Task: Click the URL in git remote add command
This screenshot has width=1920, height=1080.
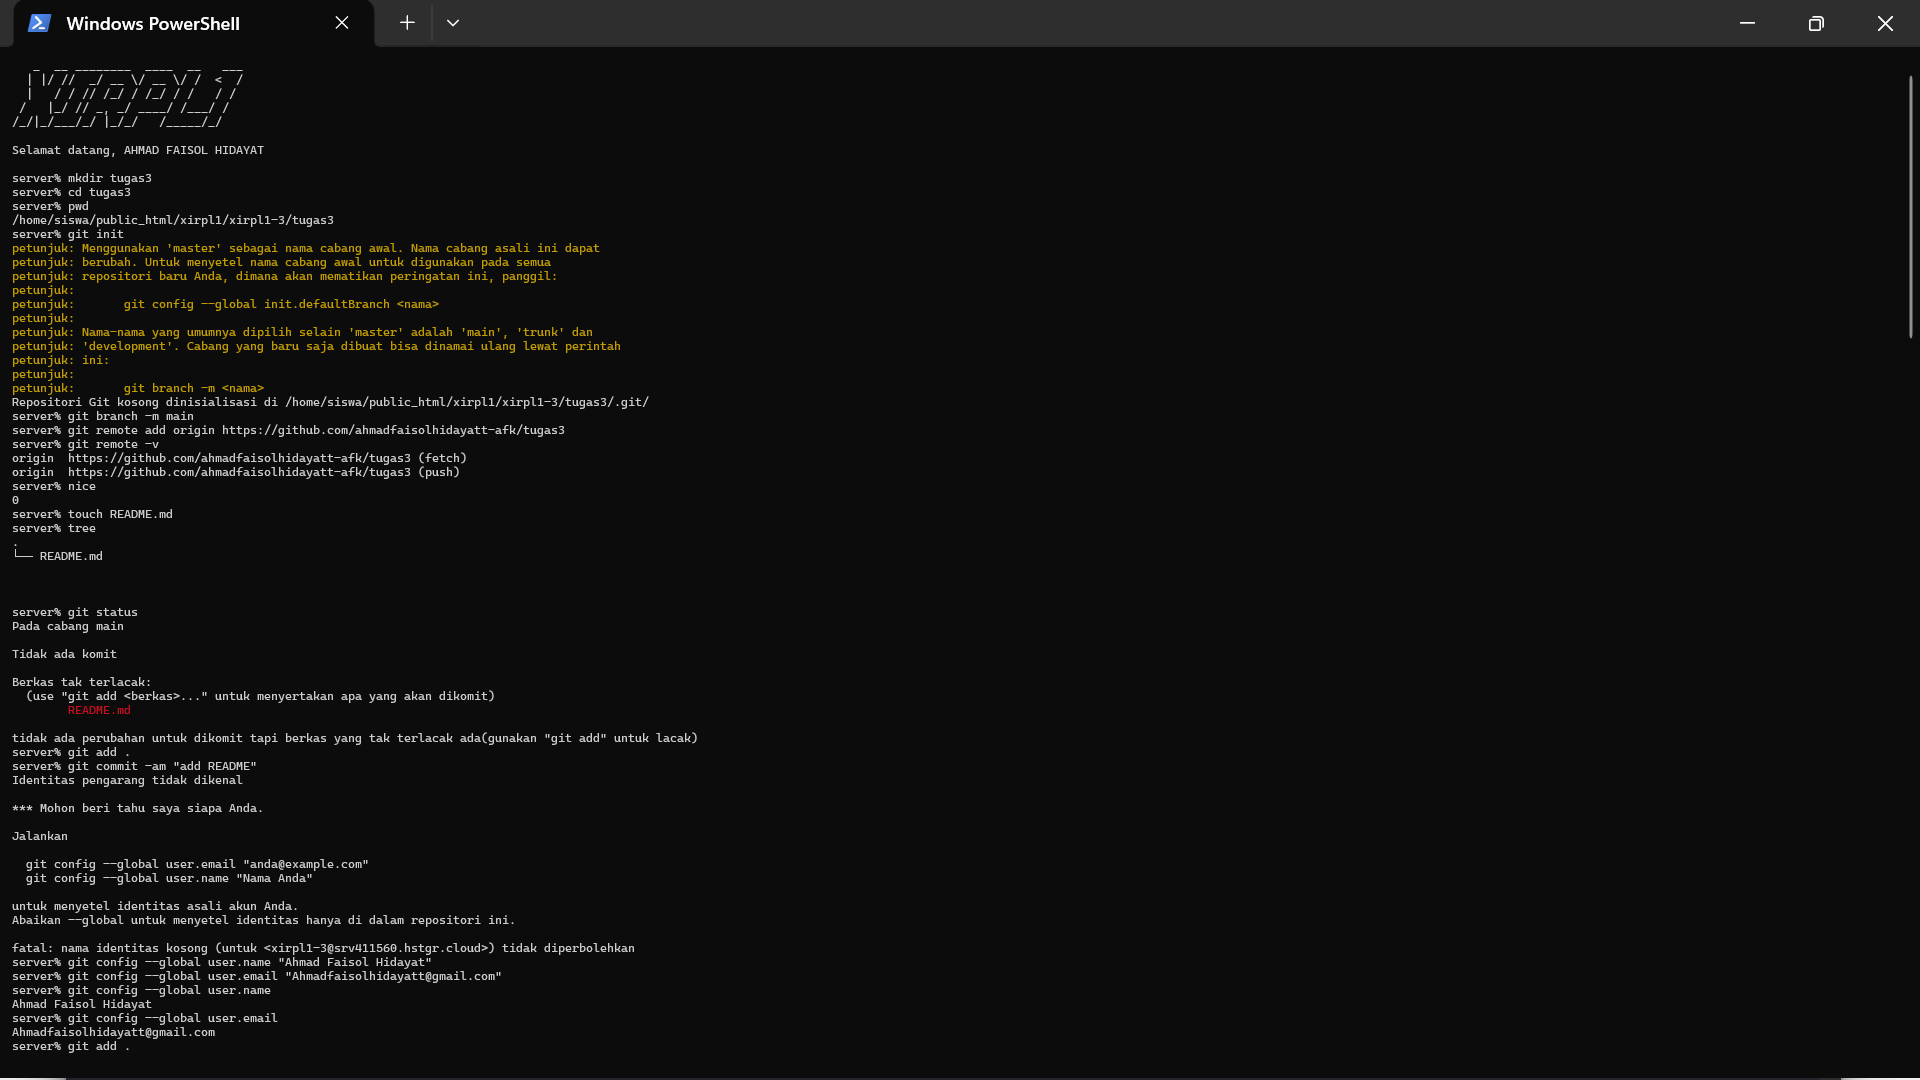Action: pos(393,430)
